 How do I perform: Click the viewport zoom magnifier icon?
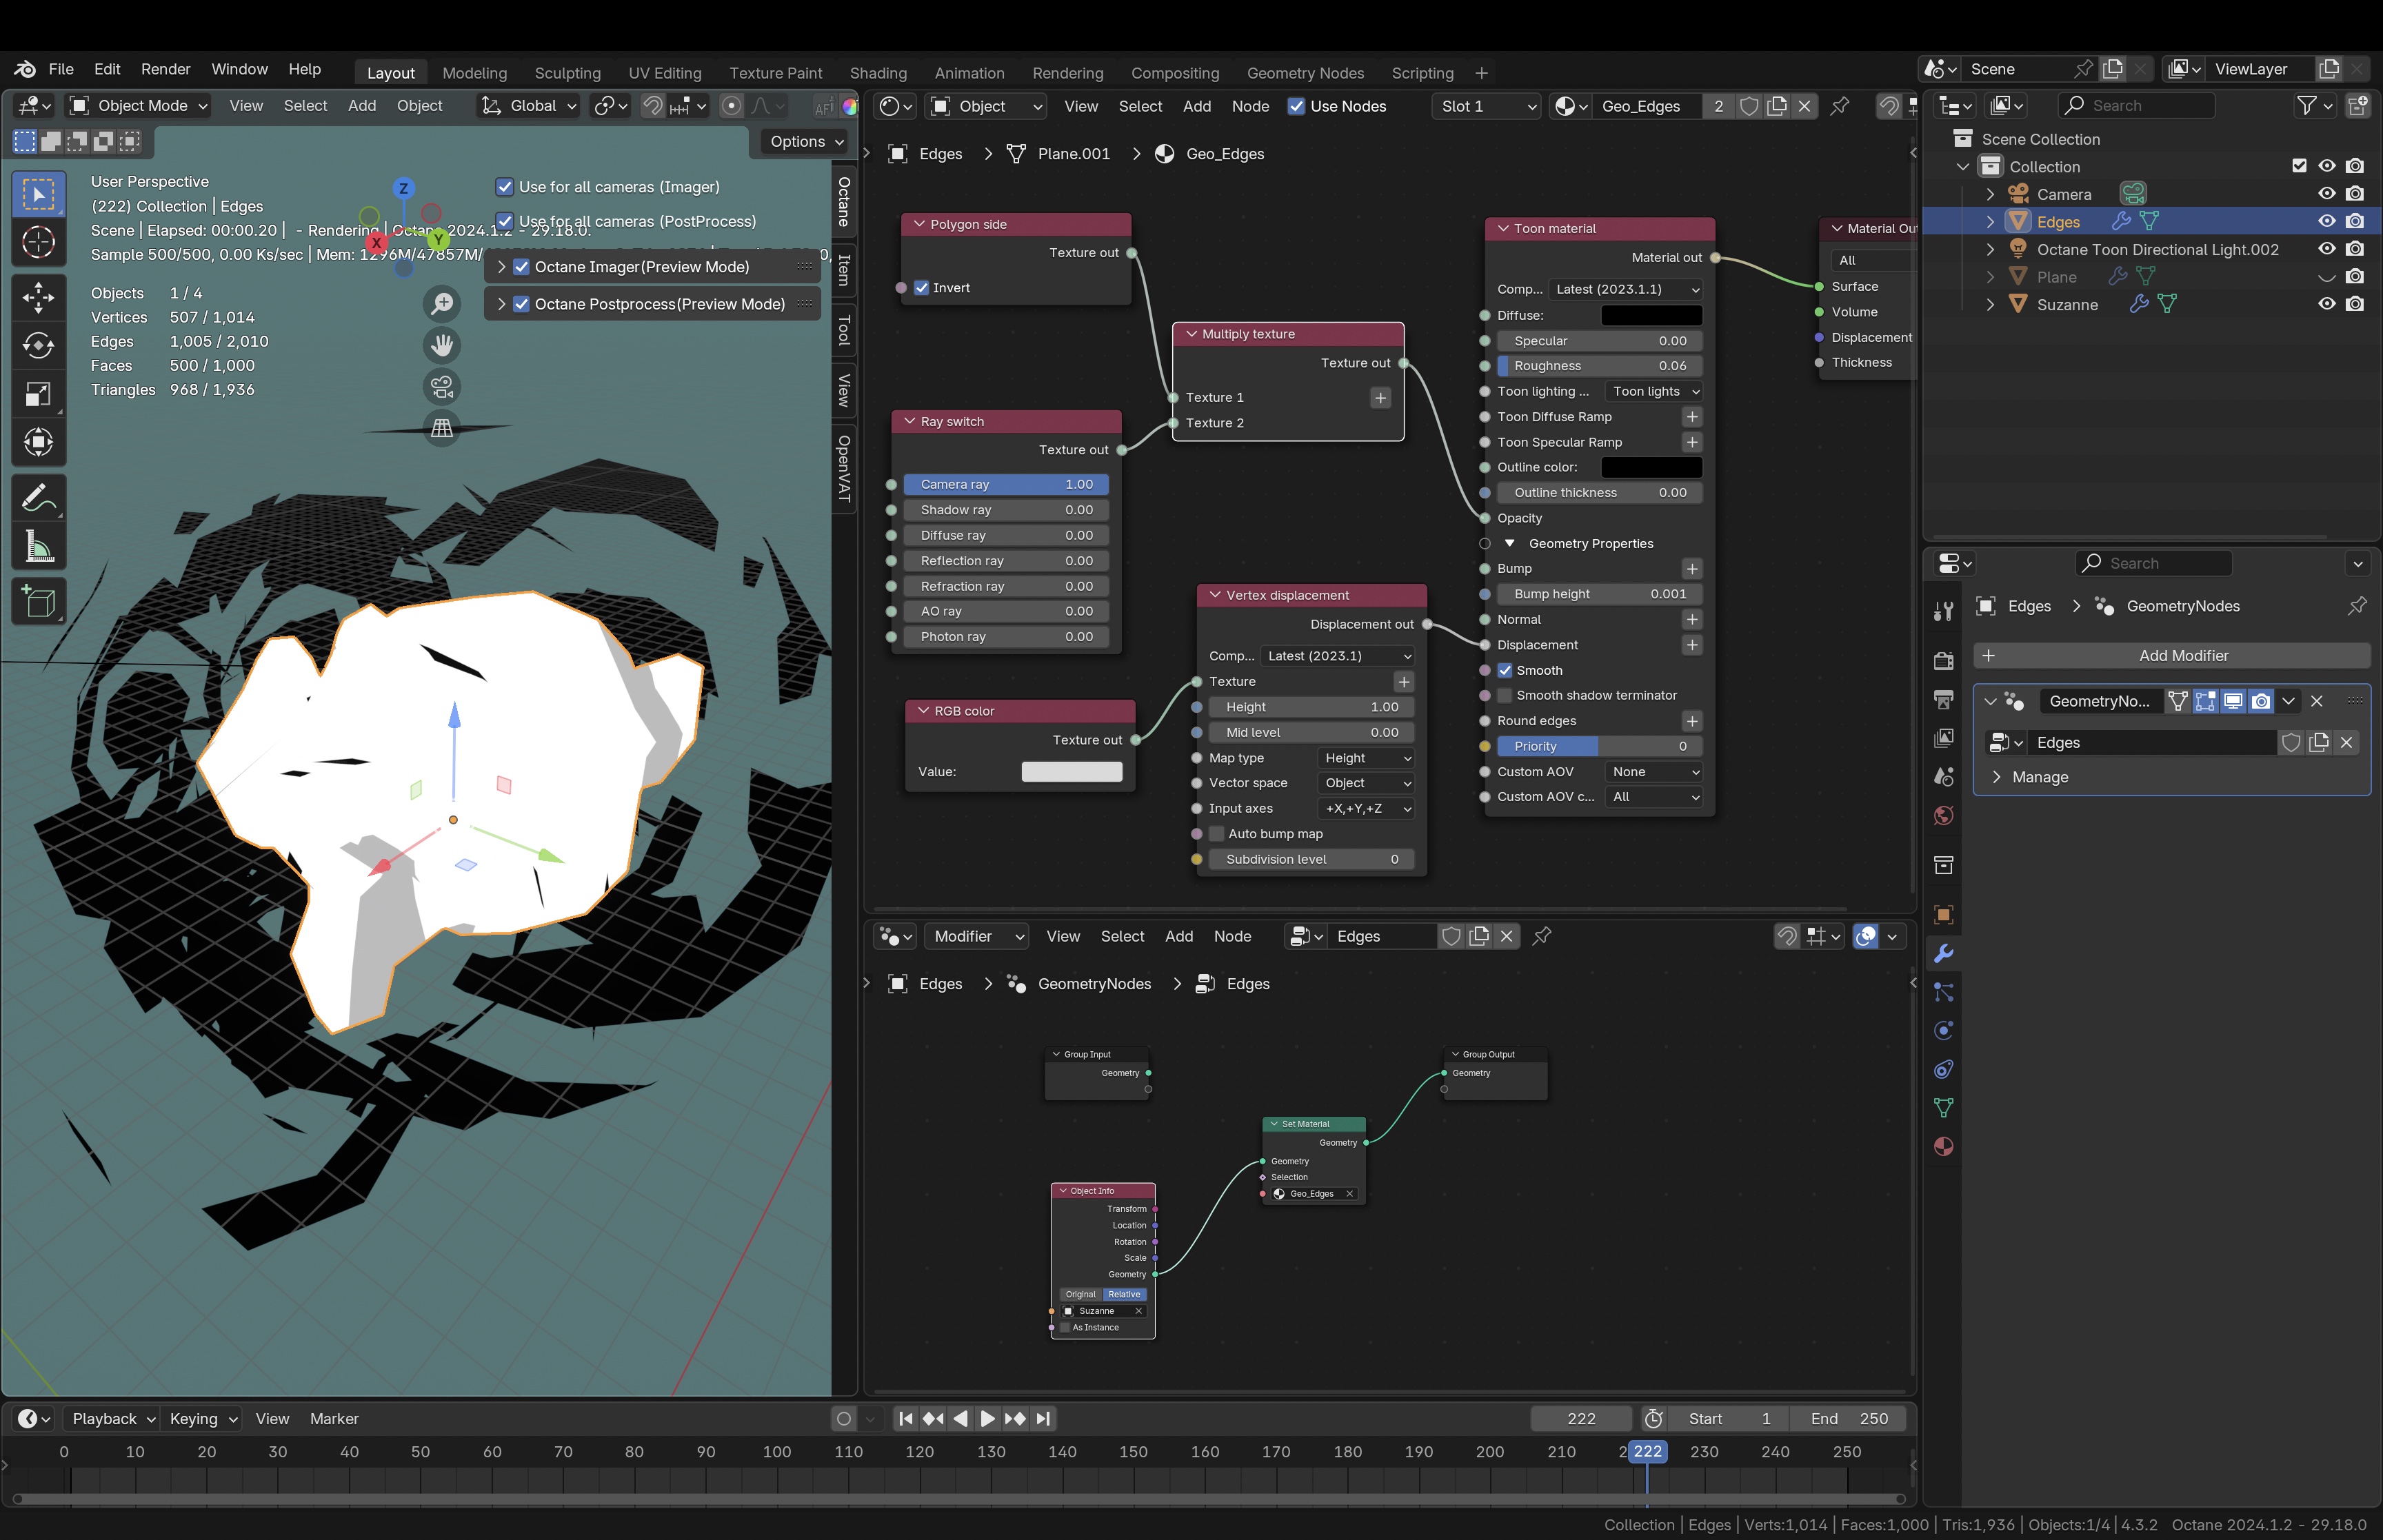coord(441,303)
